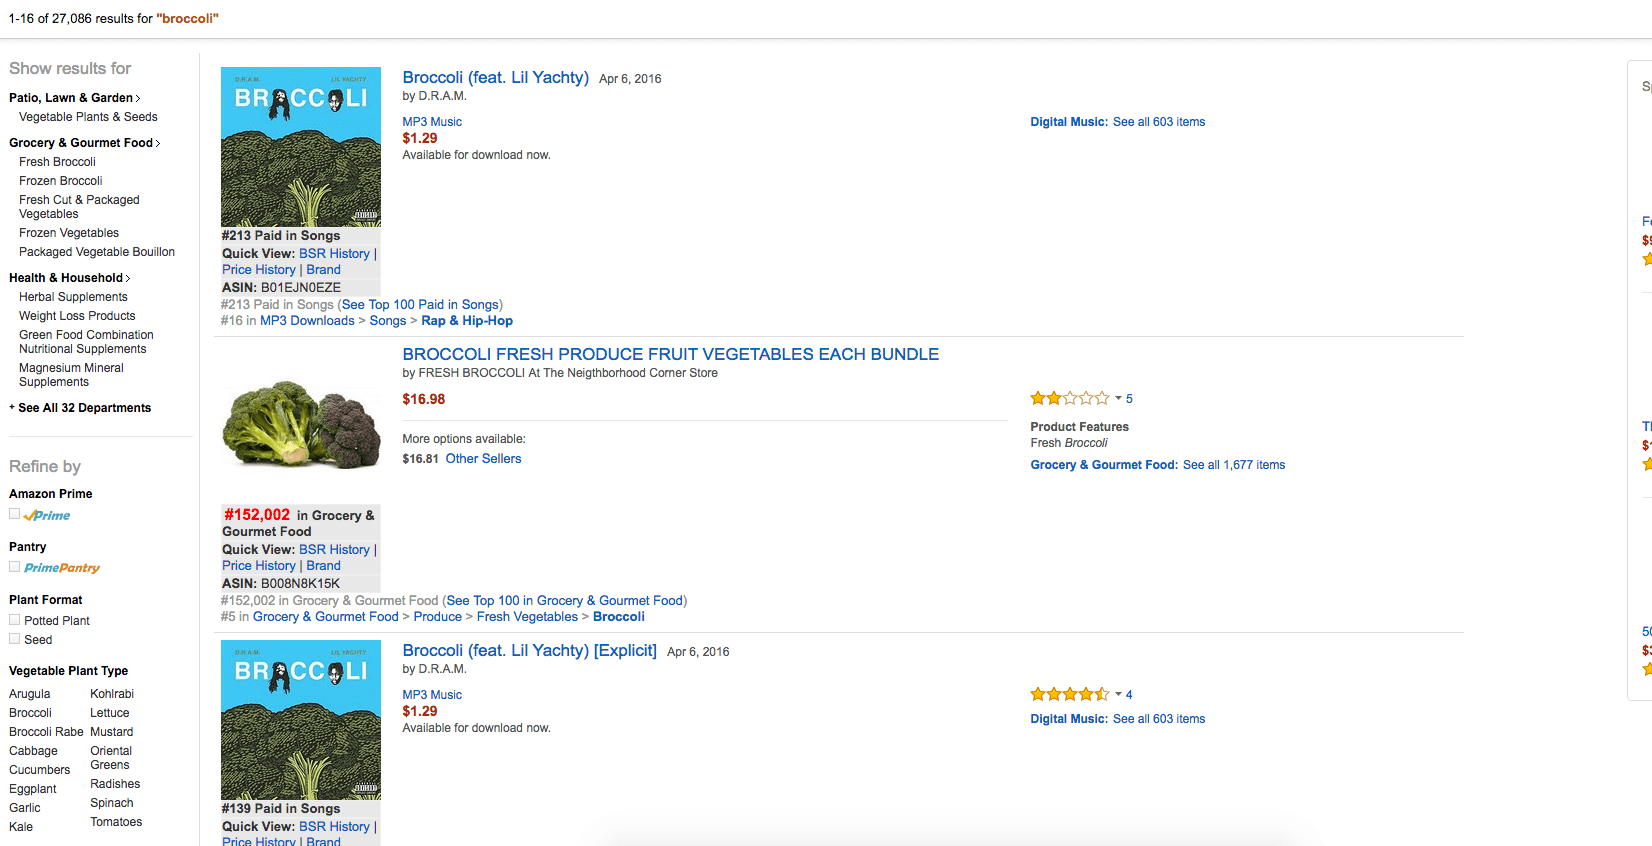Open the Prime logo filter
The height and width of the screenshot is (846, 1652).
48,516
